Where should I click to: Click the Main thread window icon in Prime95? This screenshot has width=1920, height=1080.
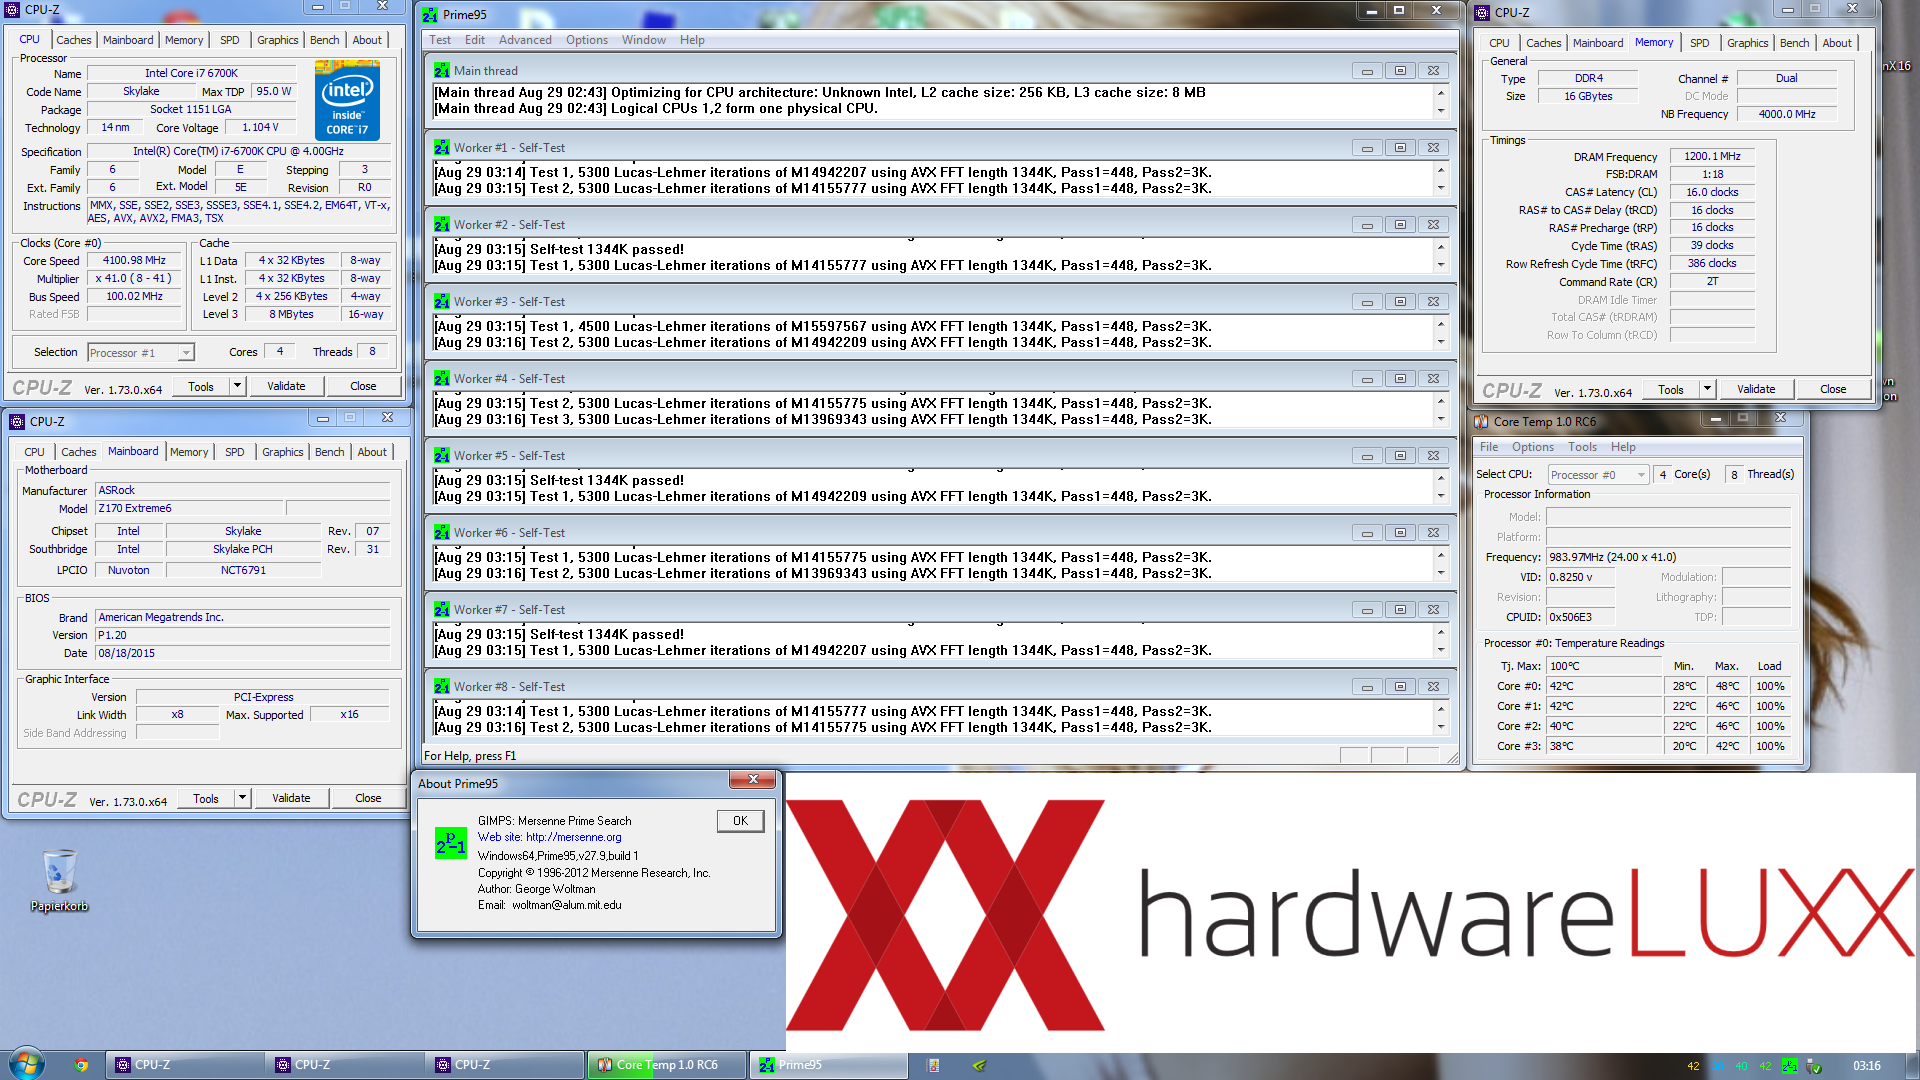point(442,71)
